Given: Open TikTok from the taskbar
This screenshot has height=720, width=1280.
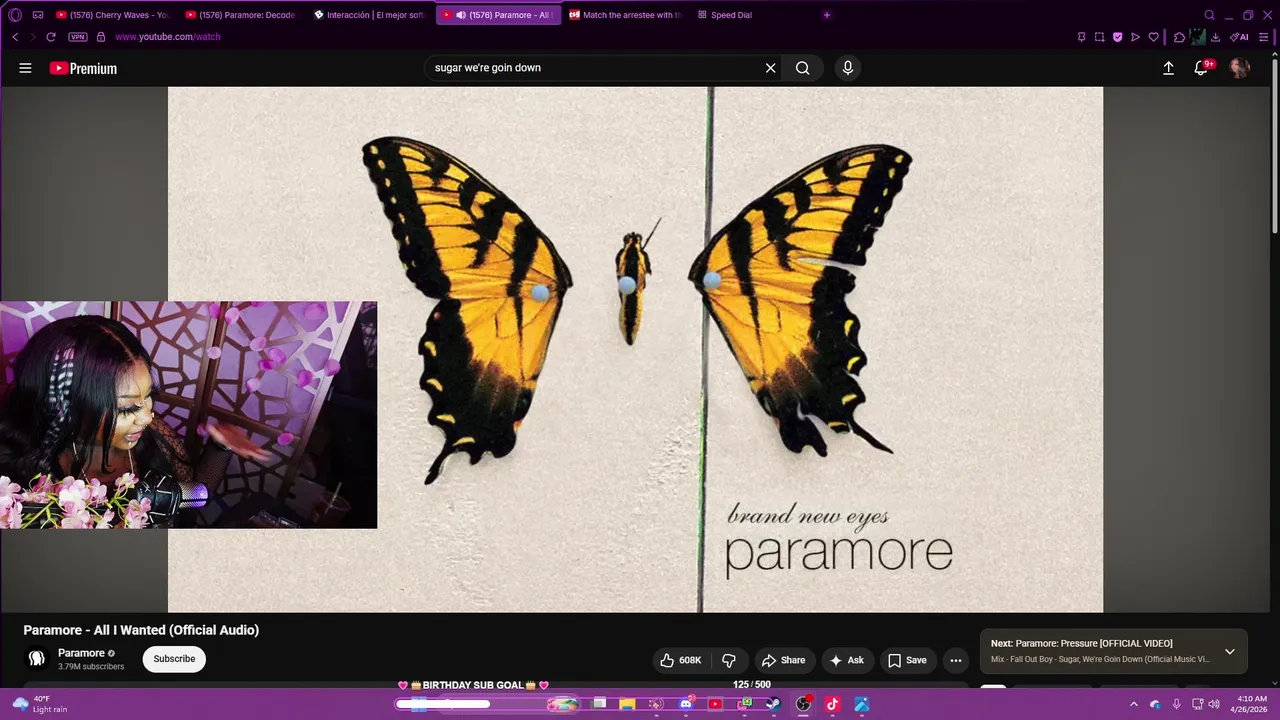Looking at the screenshot, I should pyautogui.click(x=832, y=704).
